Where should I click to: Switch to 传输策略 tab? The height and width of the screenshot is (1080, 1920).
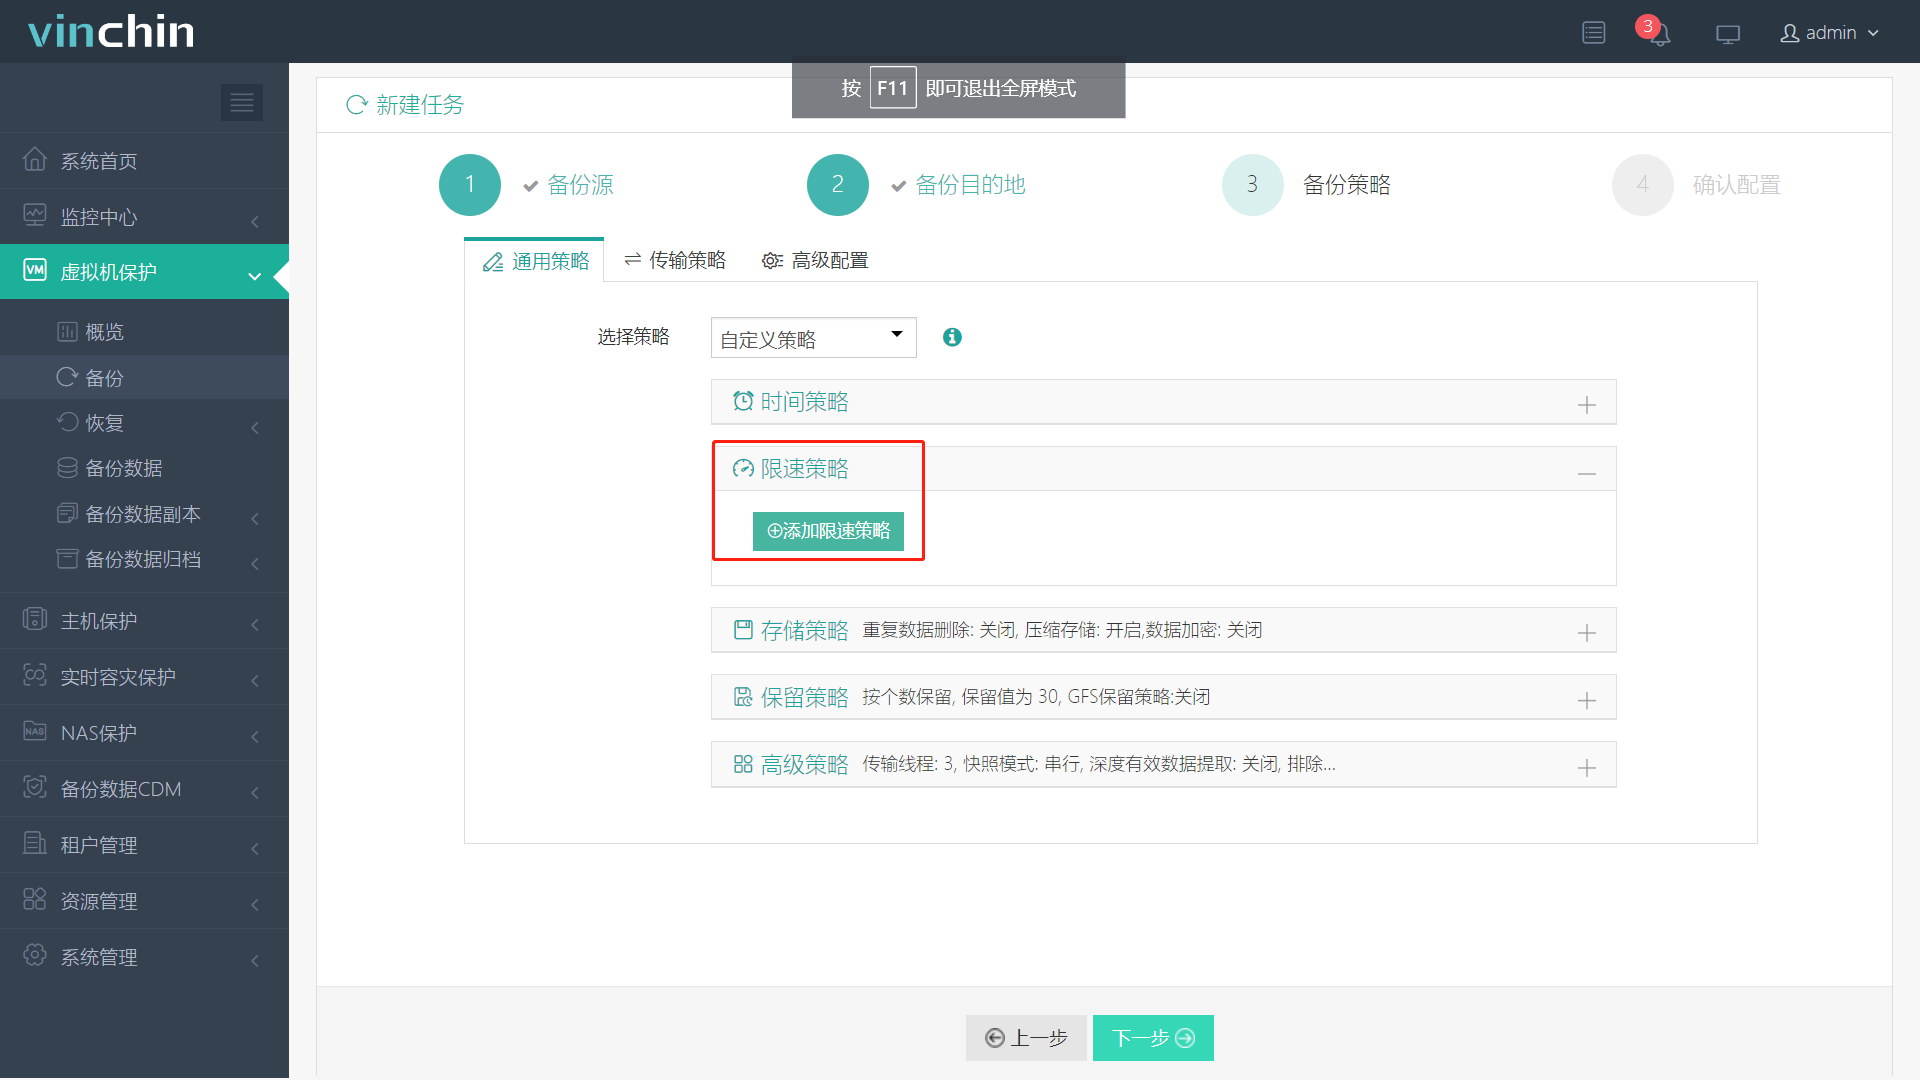[675, 261]
